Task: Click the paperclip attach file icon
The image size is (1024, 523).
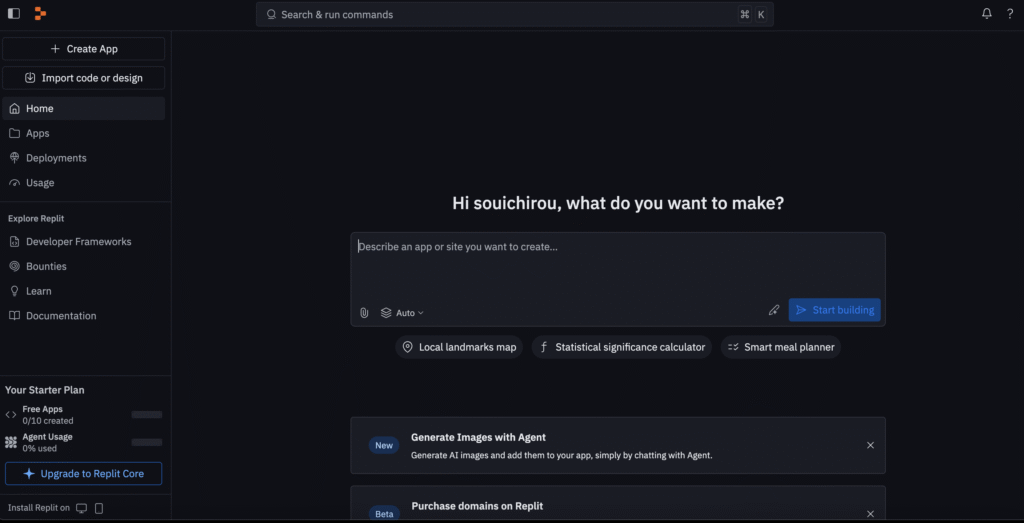Action: [x=364, y=313]
